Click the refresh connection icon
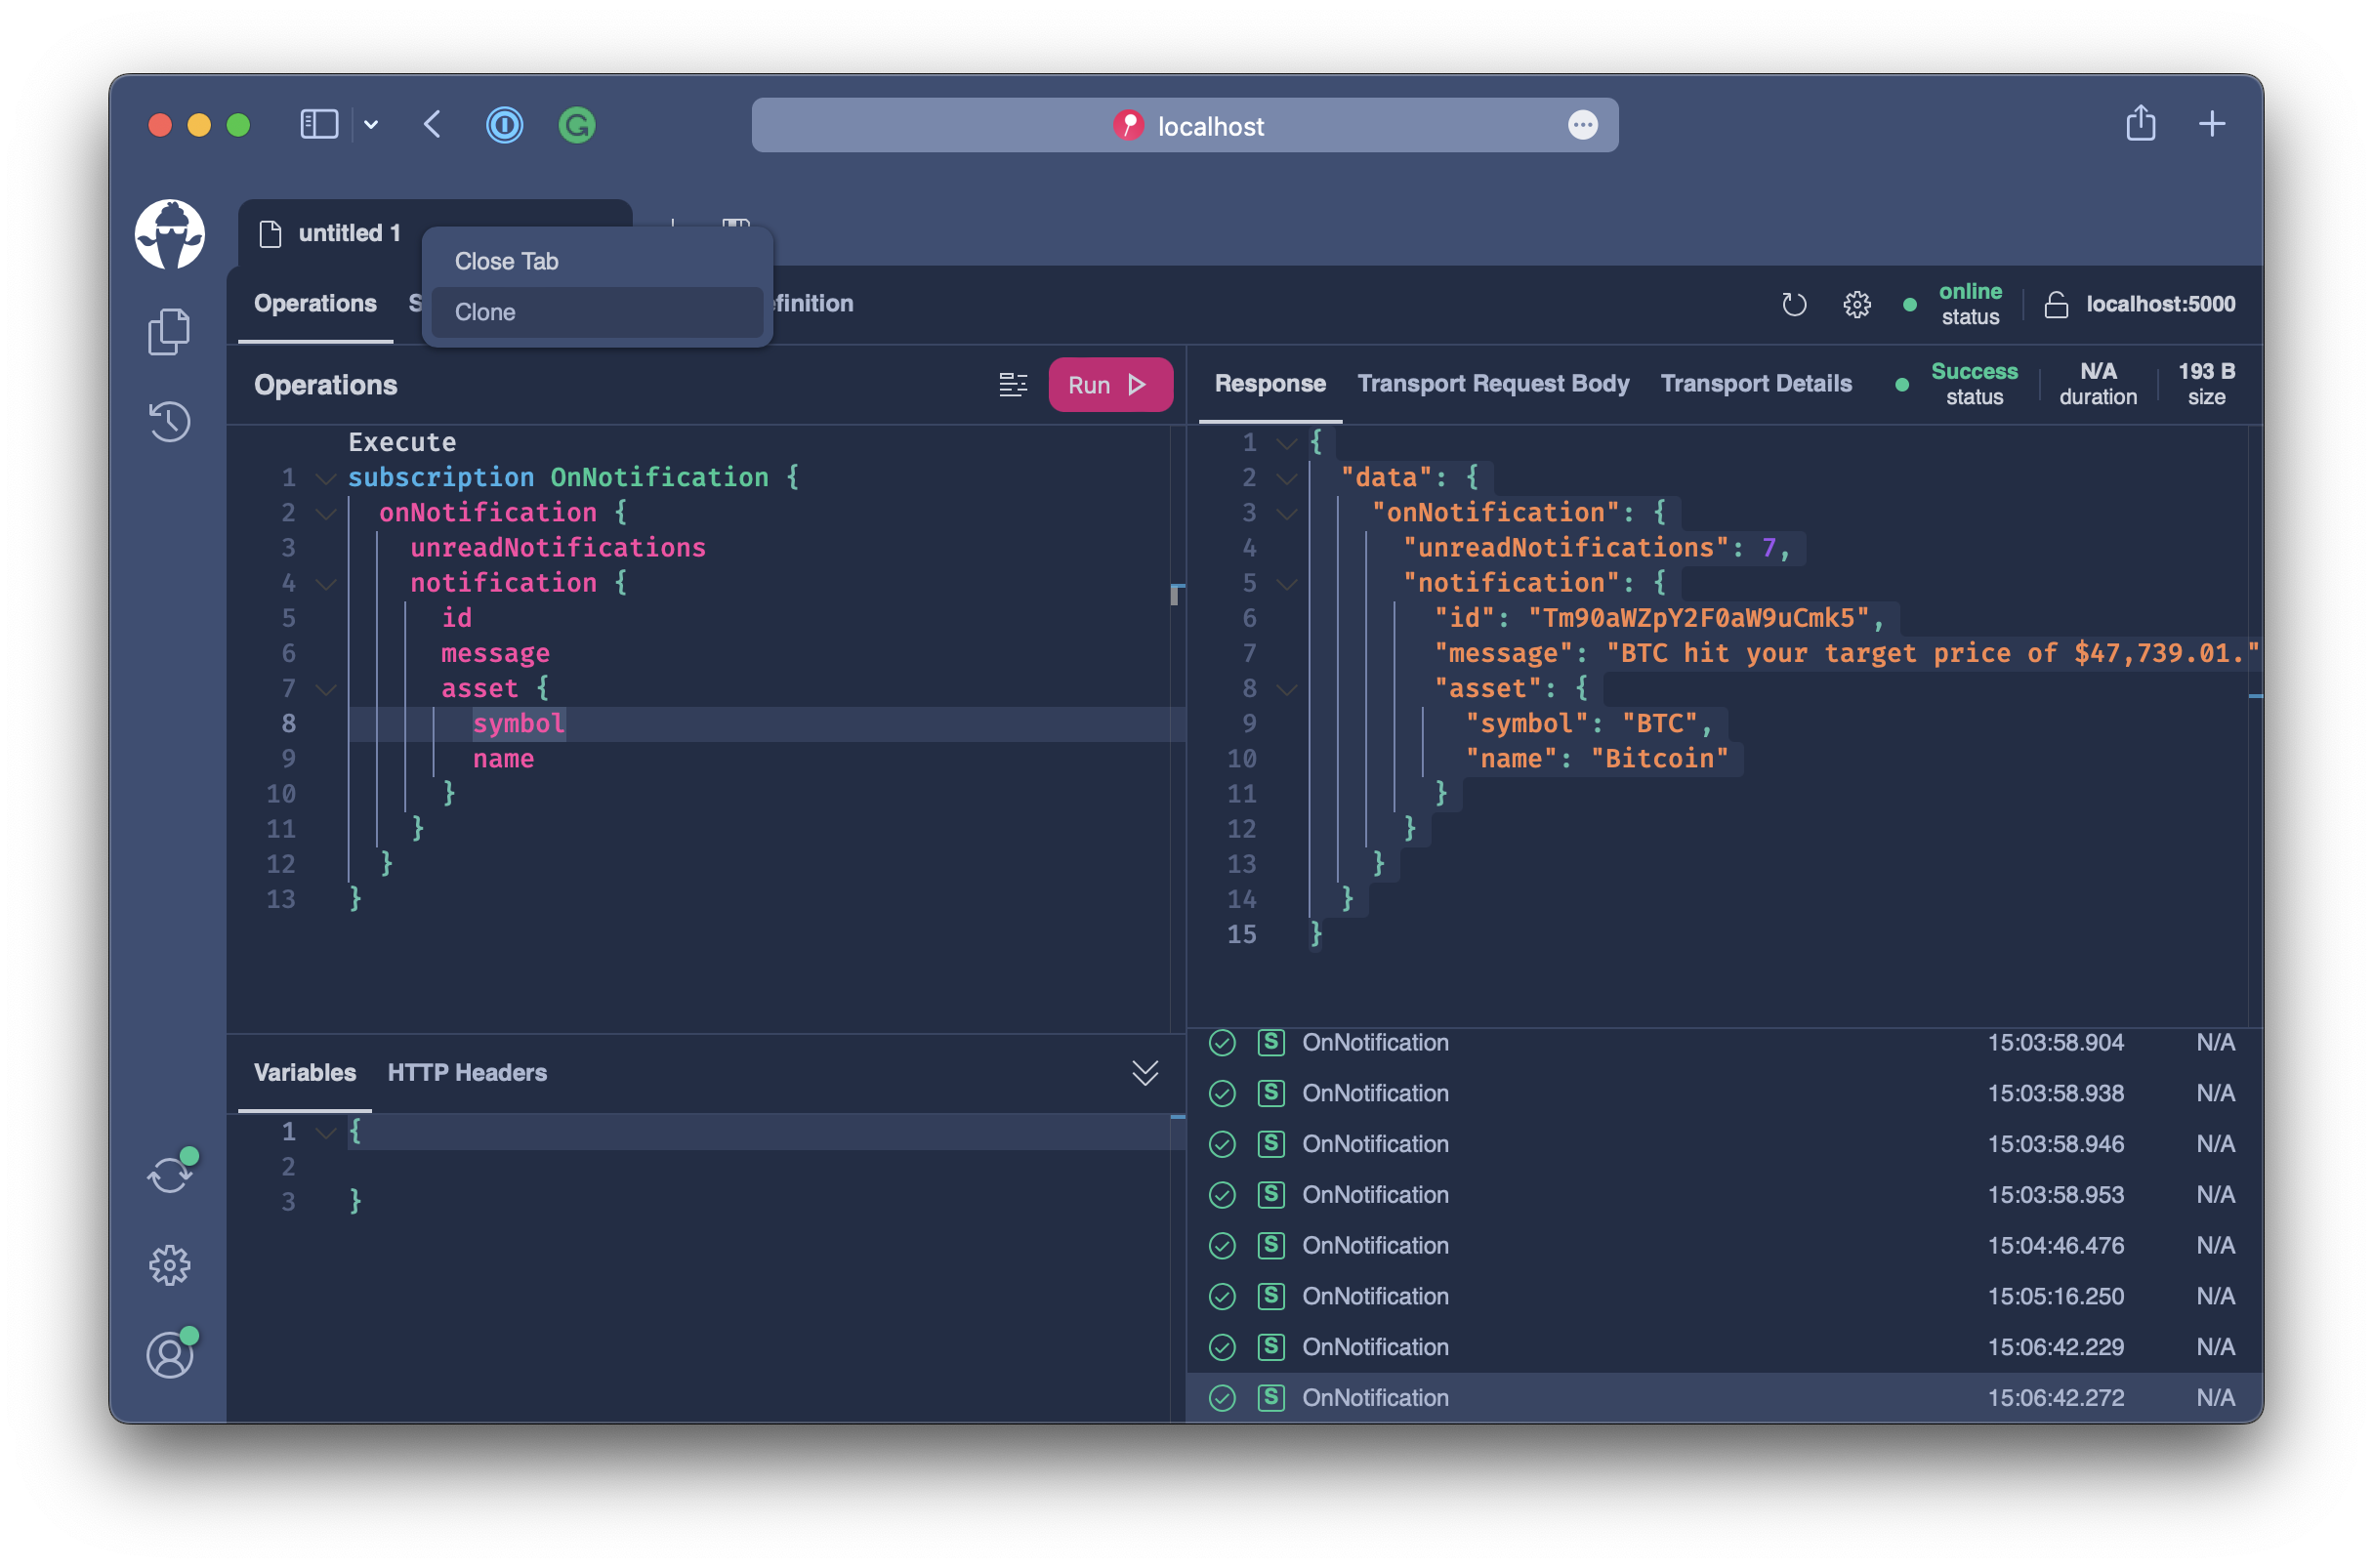Screen dimensions: 2373x1568 (x=1794, y=303)
